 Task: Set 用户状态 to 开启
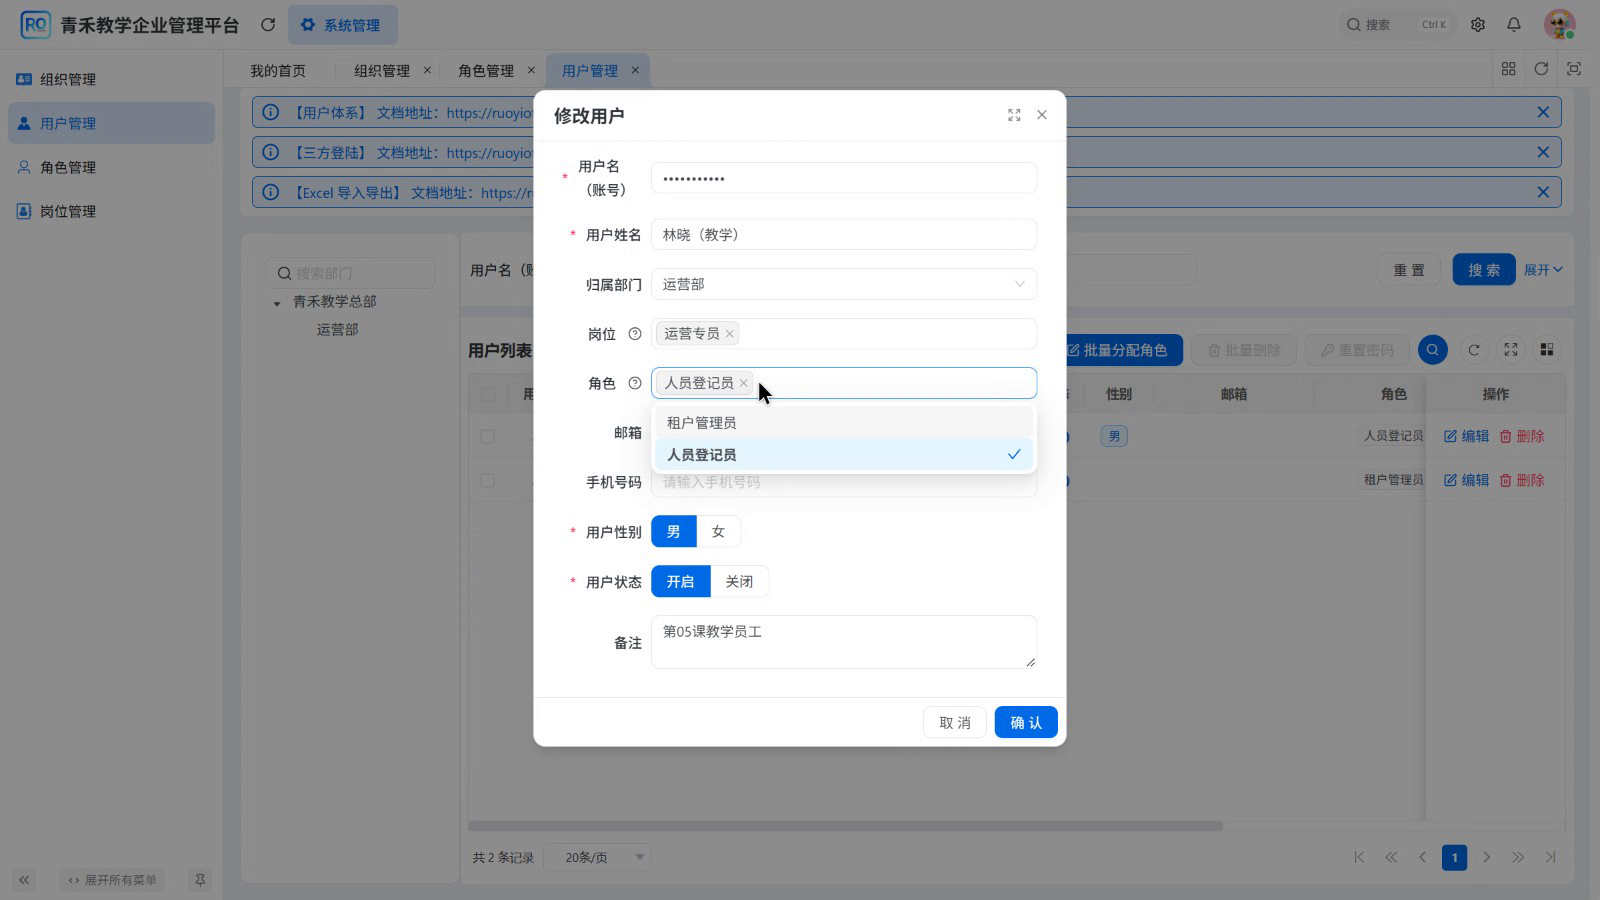(x=681, y=582)
